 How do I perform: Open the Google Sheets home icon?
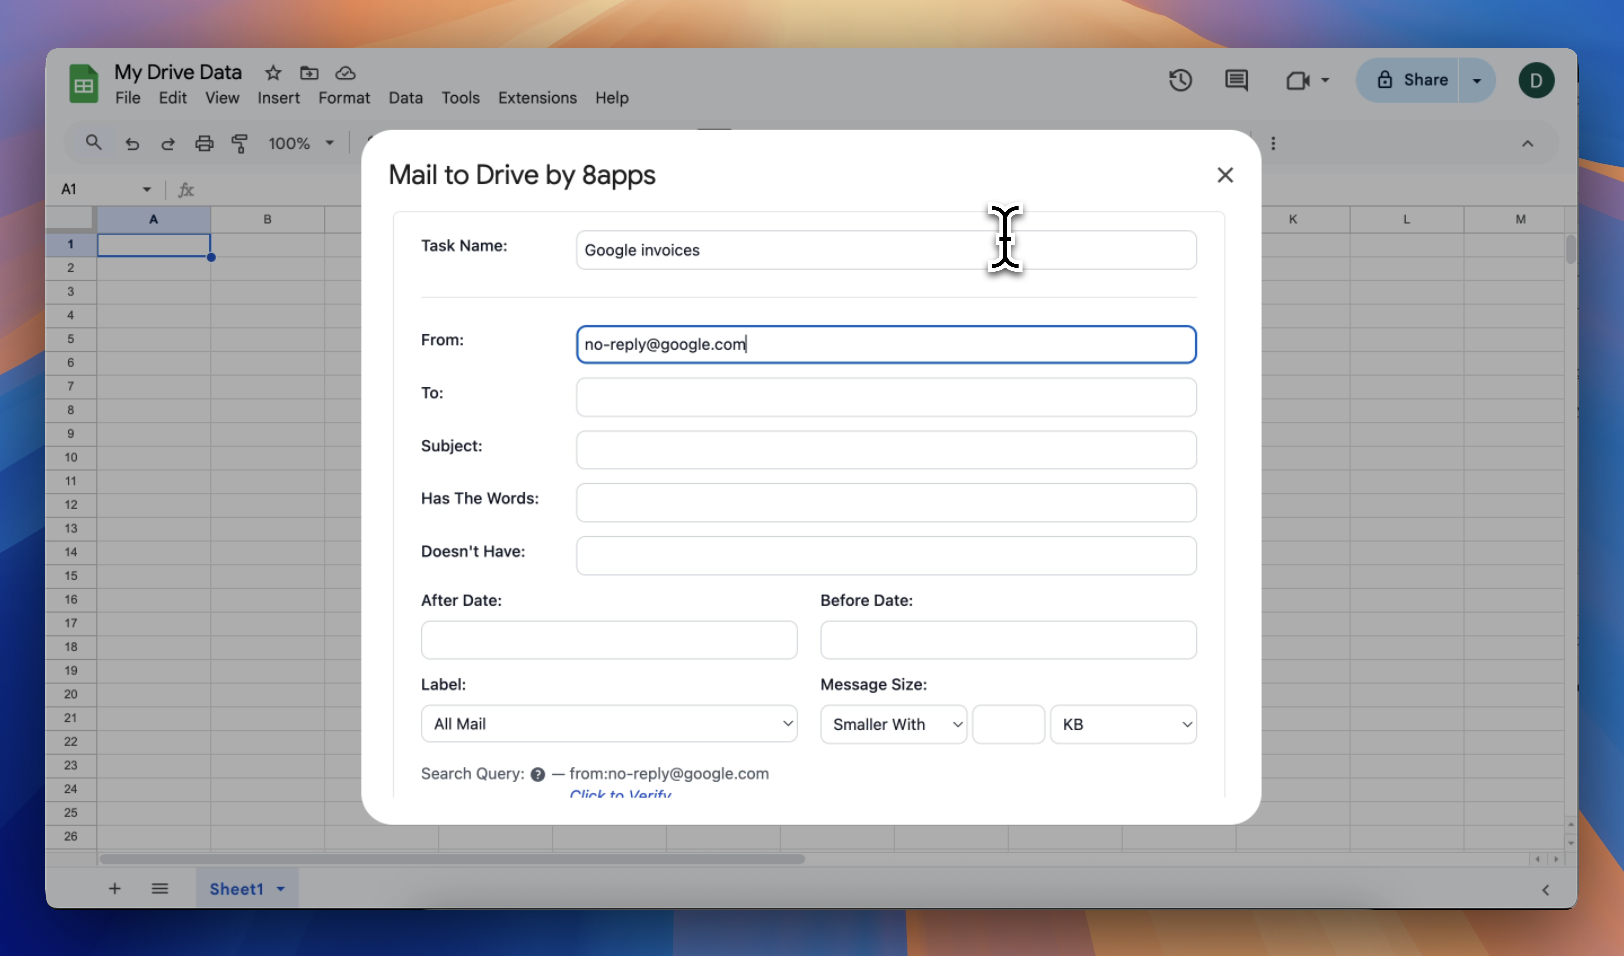[x=84, y=84]
